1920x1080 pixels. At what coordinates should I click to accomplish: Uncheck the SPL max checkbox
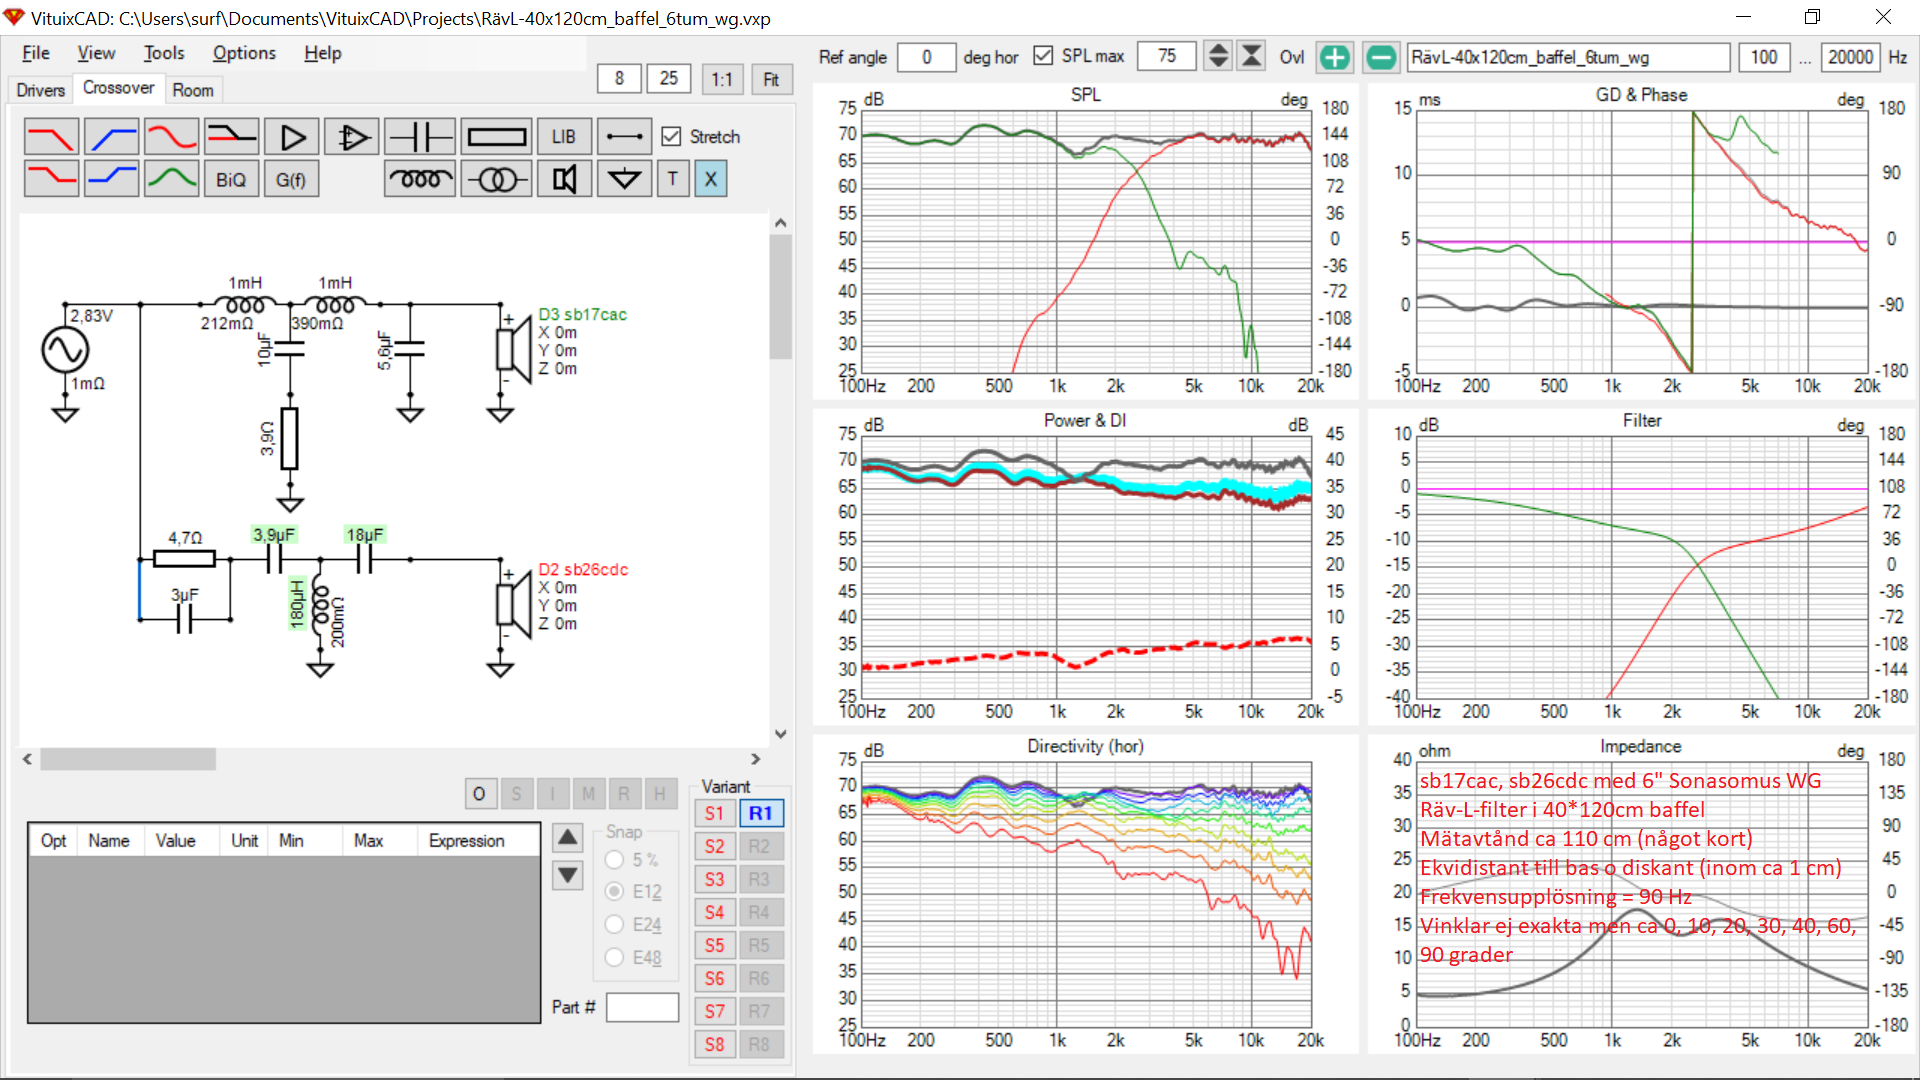pyautogui.click(x=1043, y=56)
